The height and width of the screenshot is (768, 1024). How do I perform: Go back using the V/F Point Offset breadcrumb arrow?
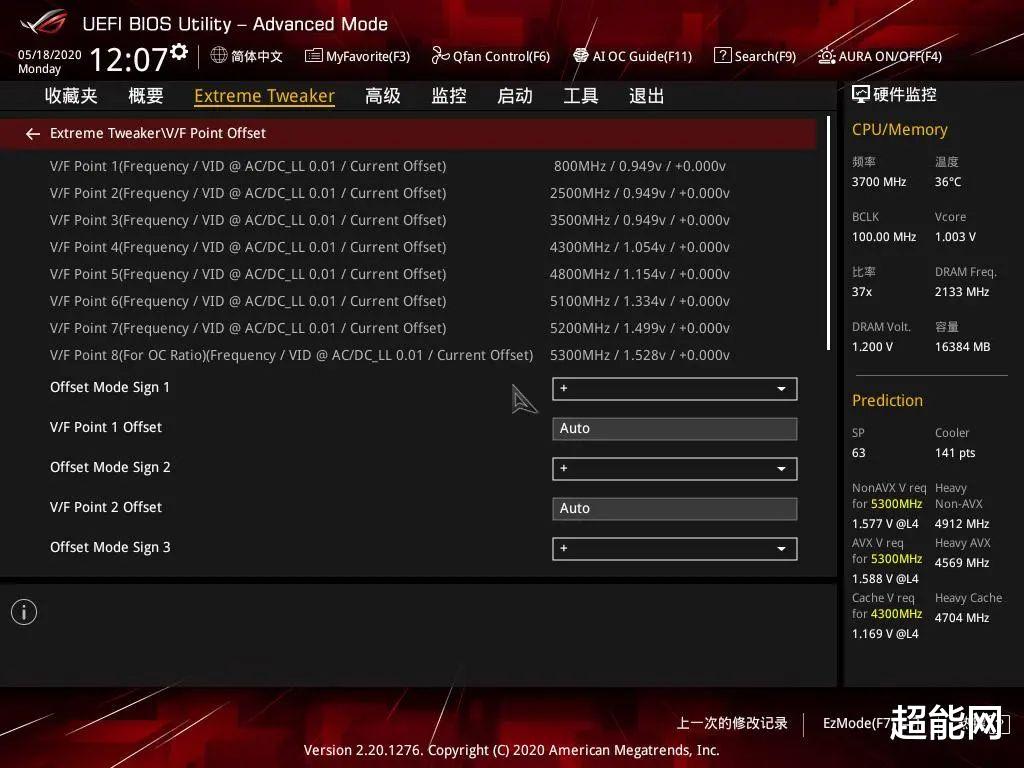[x=32, y=133]
